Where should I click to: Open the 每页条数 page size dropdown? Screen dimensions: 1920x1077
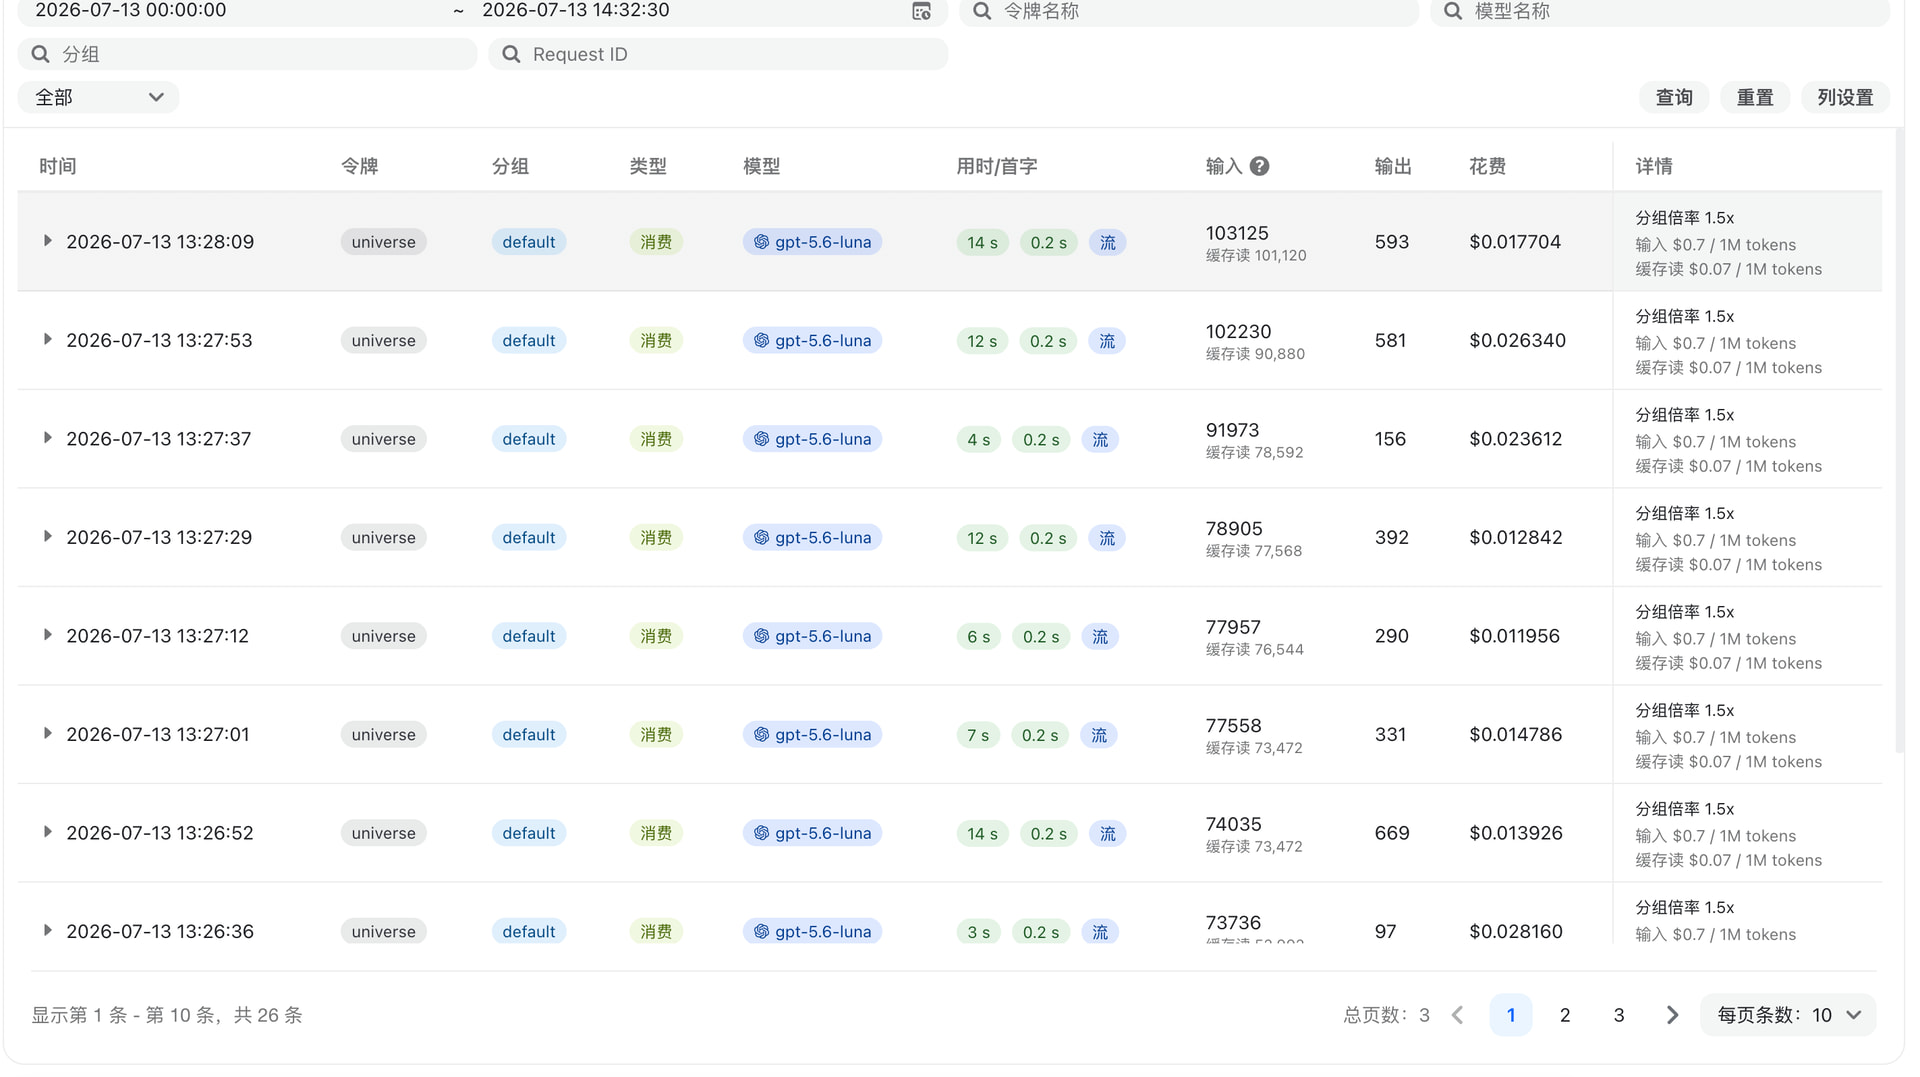click(x=1788, y=1015)
